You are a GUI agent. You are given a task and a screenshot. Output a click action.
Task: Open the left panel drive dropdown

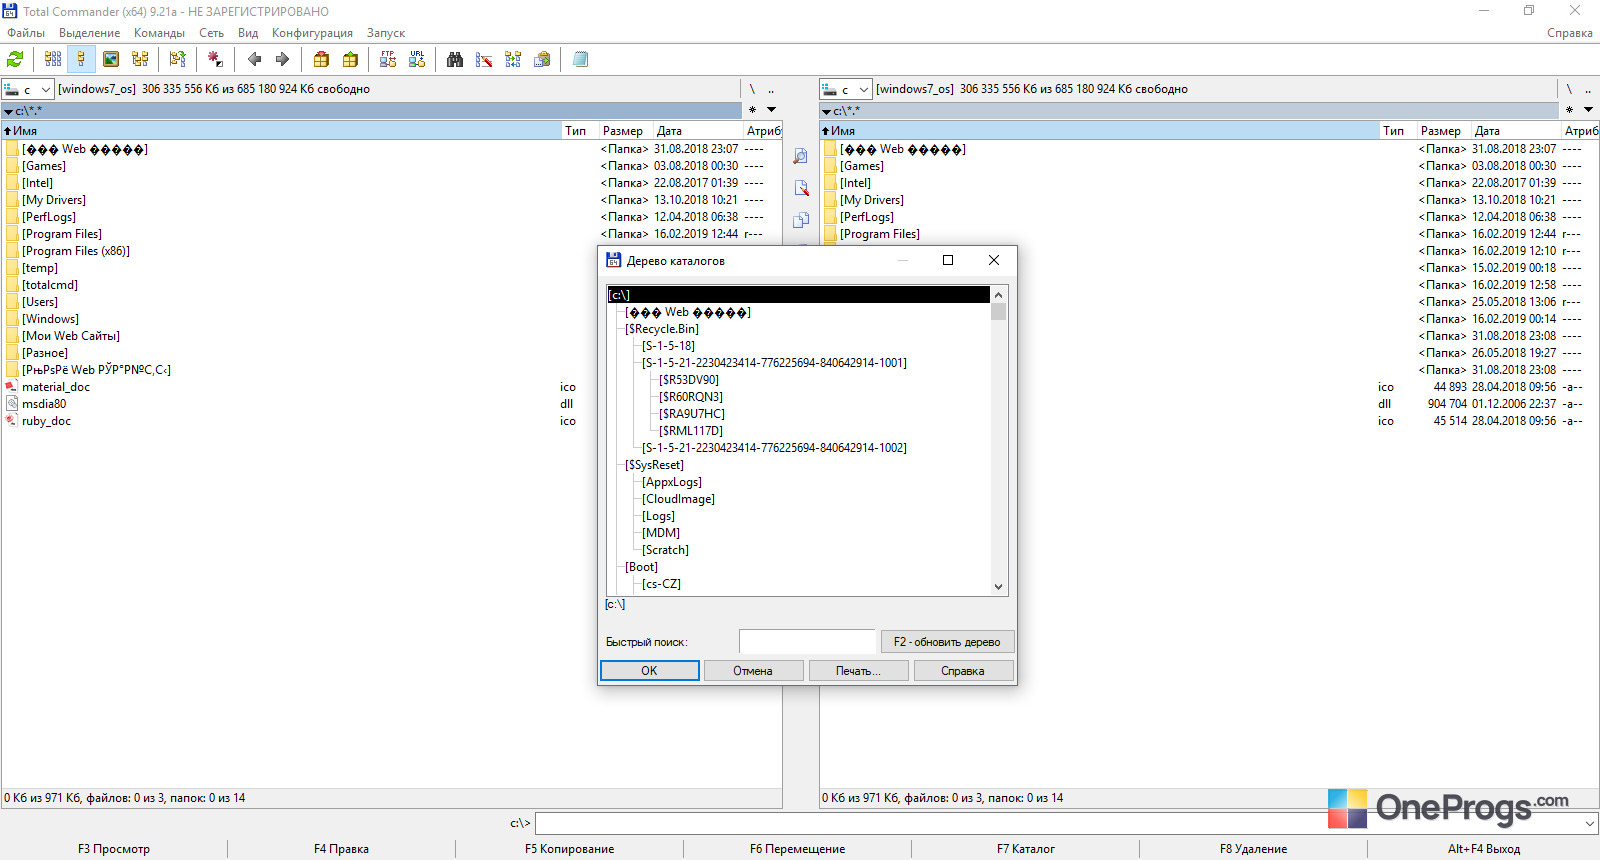[x=28, y=89]
